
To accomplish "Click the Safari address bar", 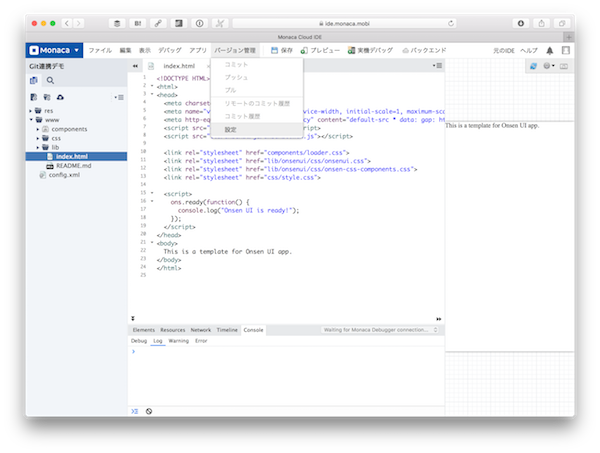I will tap(344, 23).
